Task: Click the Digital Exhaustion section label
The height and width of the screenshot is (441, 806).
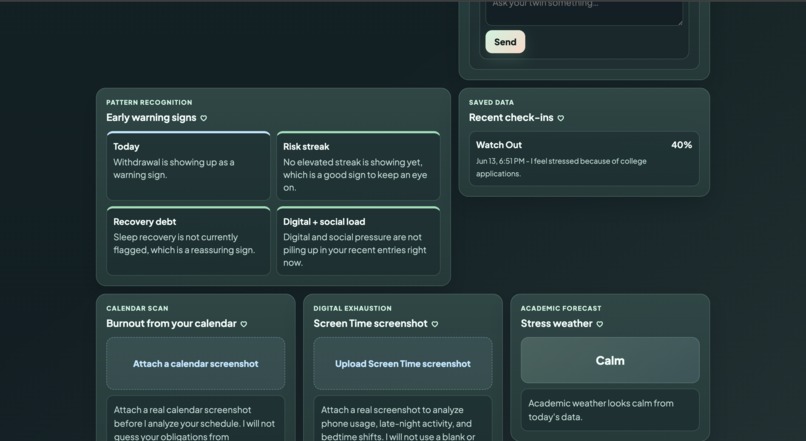Action: pyautogui.click(x=353, y=308)
